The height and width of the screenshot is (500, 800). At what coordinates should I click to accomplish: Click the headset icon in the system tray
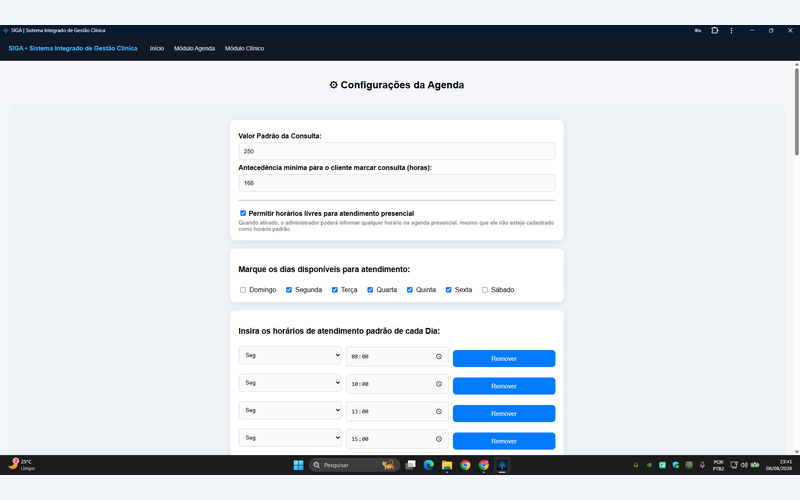pos(636,465)
